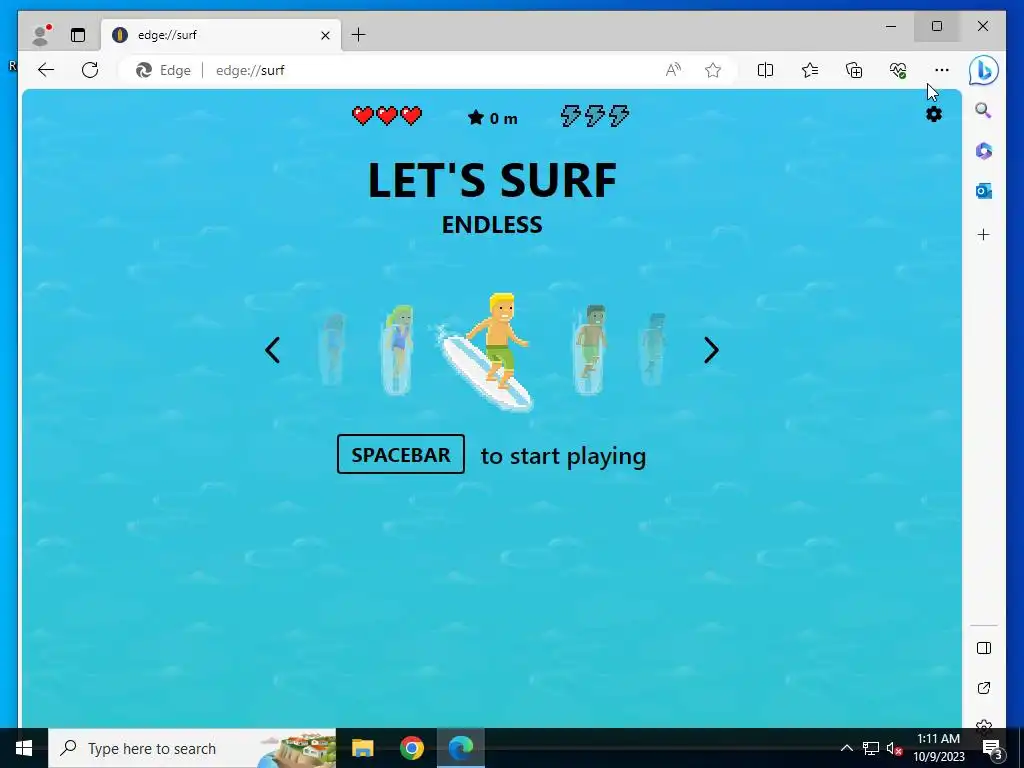Image resolution: width=1024 pixels, height=768 pixels.
Task: Select previous surfer with left arrow
Action: [x=272, y=350]
